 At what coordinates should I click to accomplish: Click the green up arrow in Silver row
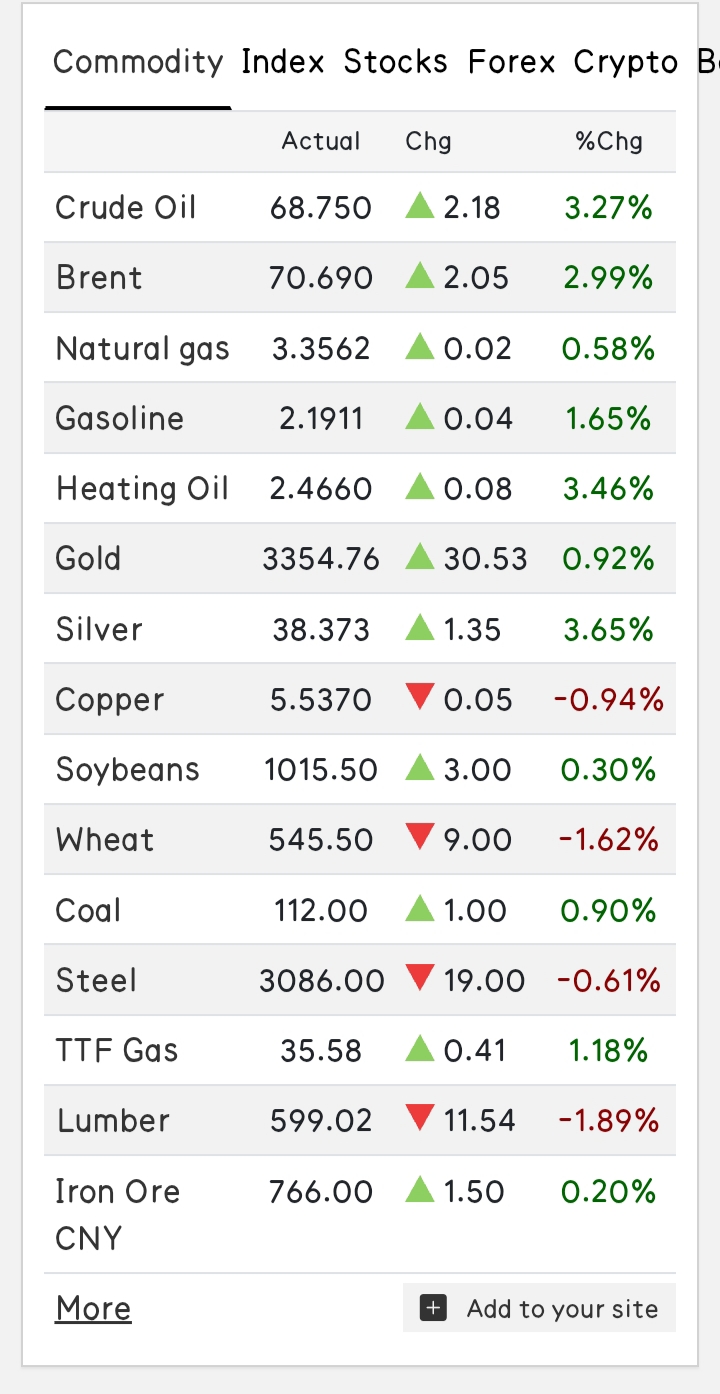pos(420,628)
